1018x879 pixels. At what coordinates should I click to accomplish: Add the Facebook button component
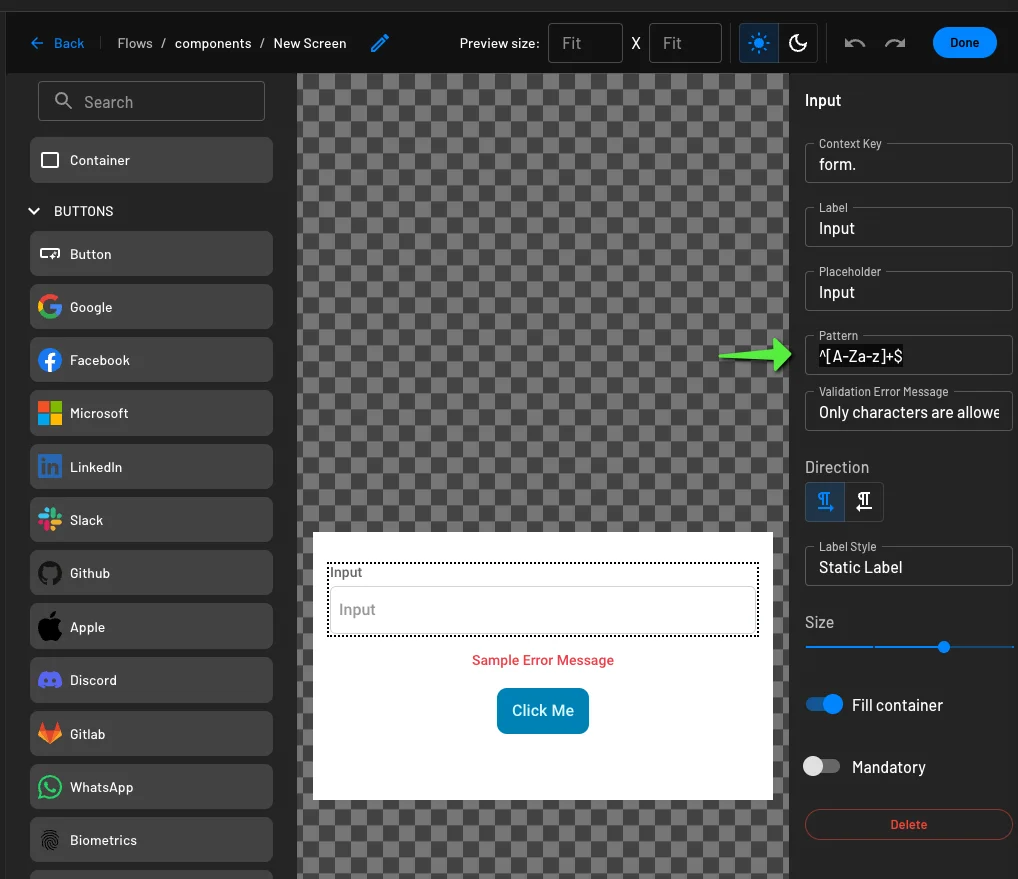pos(151,360)
